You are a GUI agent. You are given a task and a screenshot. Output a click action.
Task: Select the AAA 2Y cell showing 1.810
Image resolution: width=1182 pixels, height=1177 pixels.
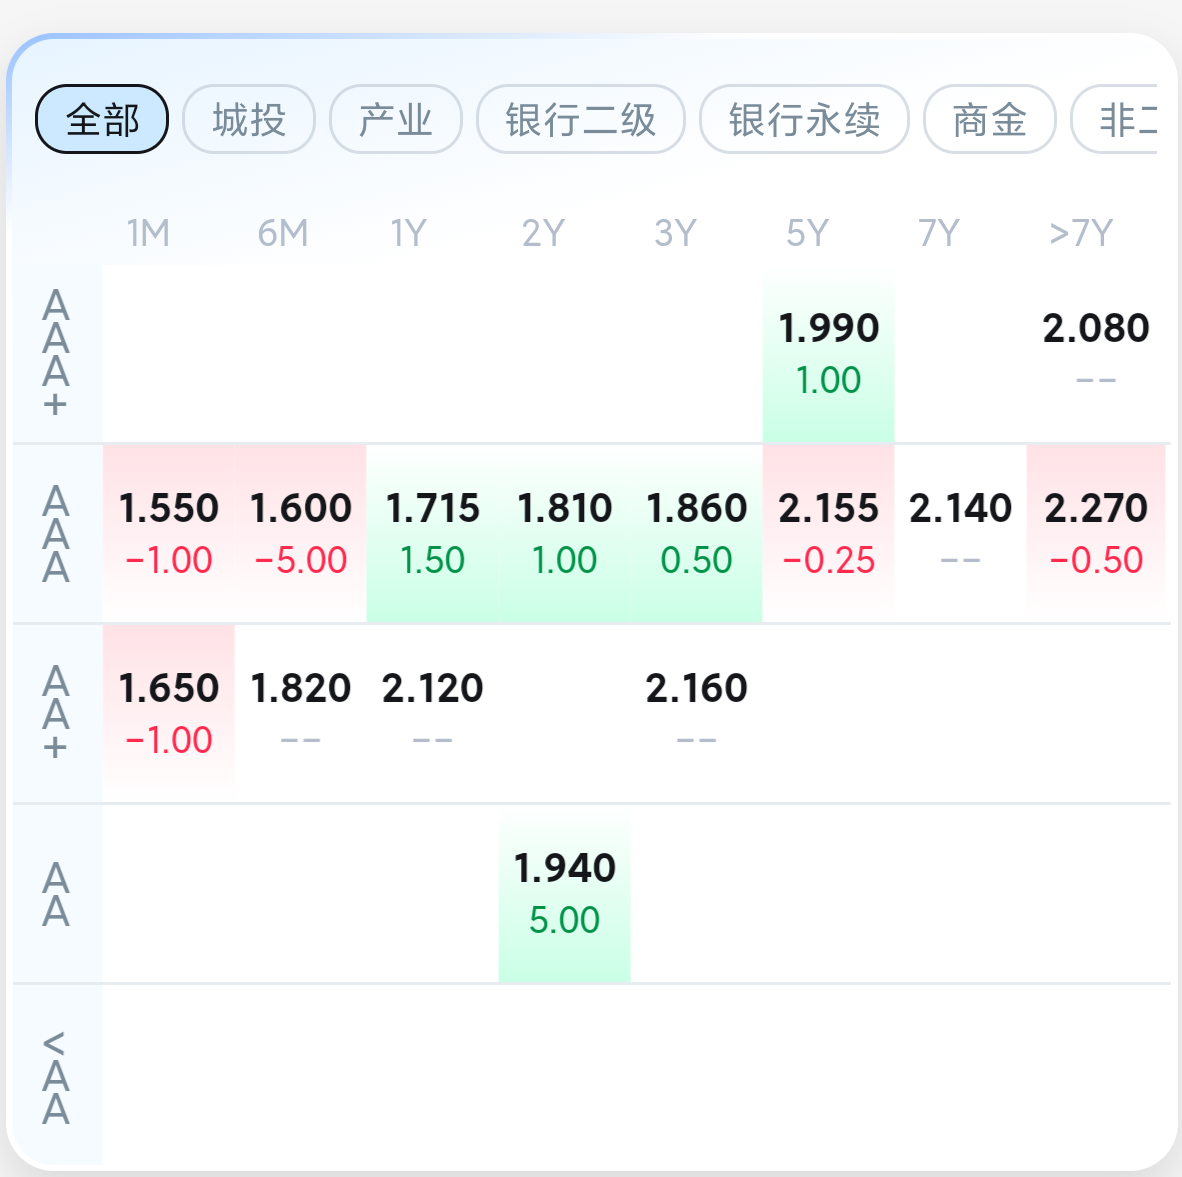click(x=565, y=534)
